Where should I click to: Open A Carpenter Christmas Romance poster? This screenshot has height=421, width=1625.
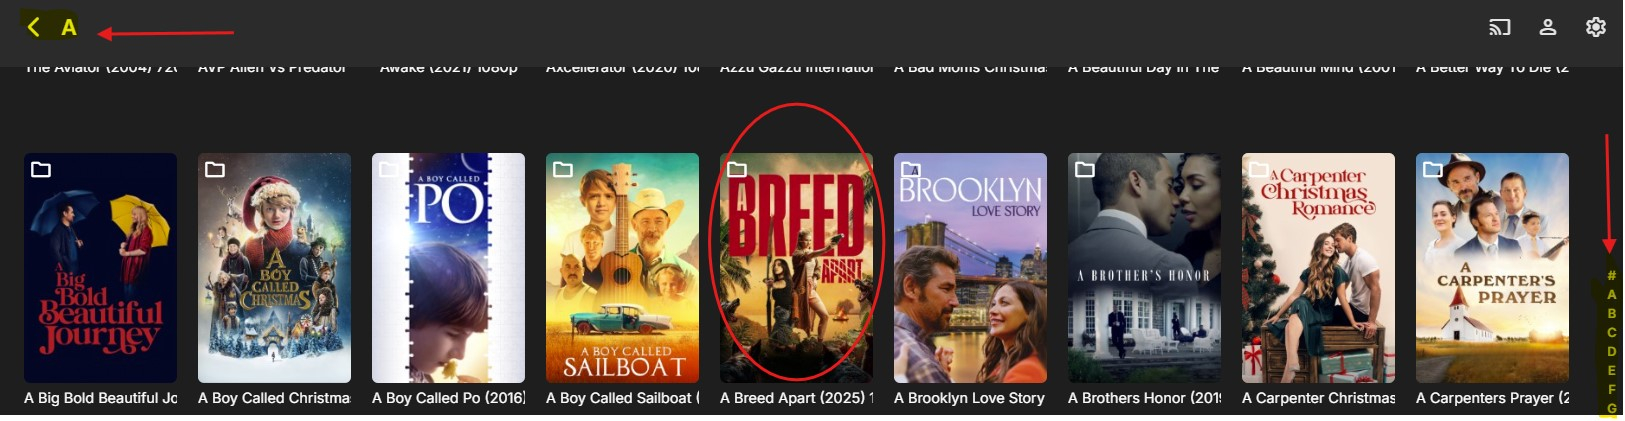pyautogui.click(x=1318, y=268)
